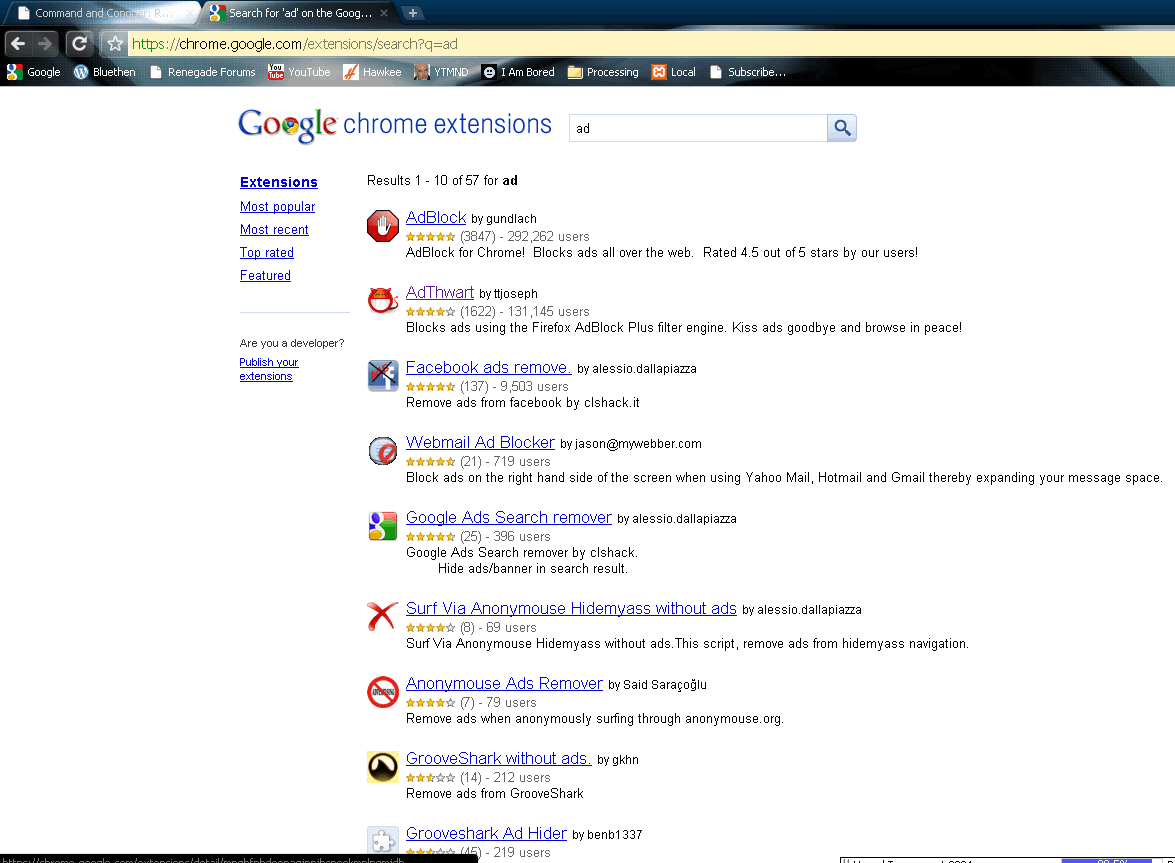The image size is (1175, 863).
Task: Click the magnifying glass search button
Action: (x=842, y=128)
